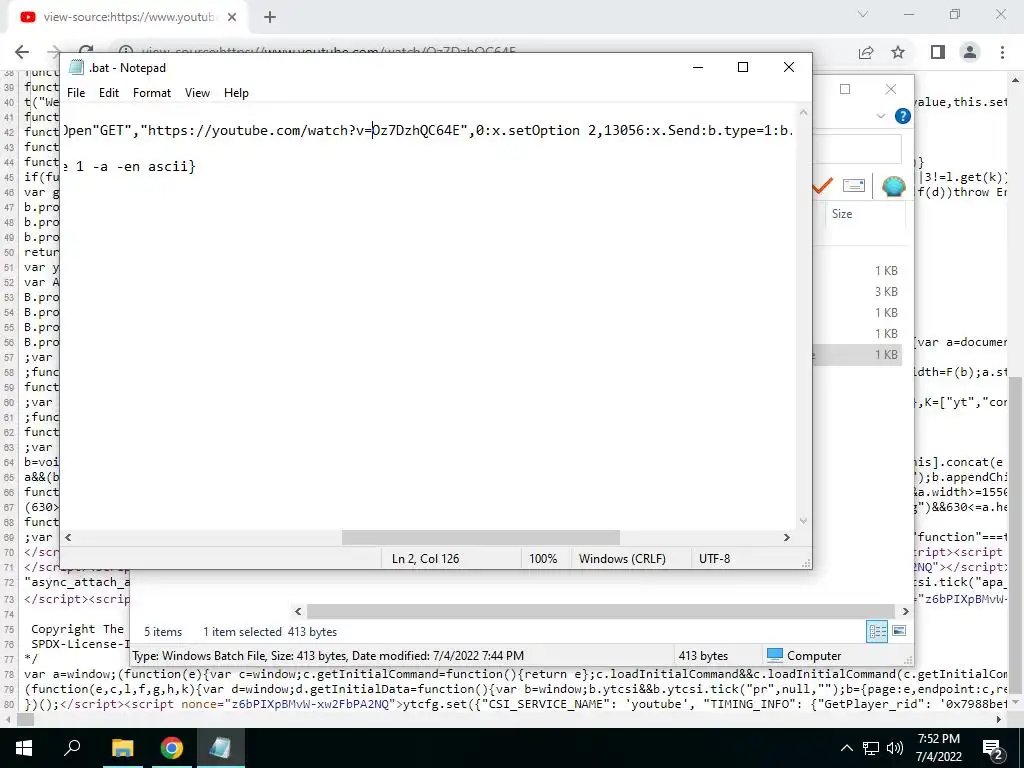Open taskbar search
The height and width of the screenshot is (768, 1024).
[72, 748]
